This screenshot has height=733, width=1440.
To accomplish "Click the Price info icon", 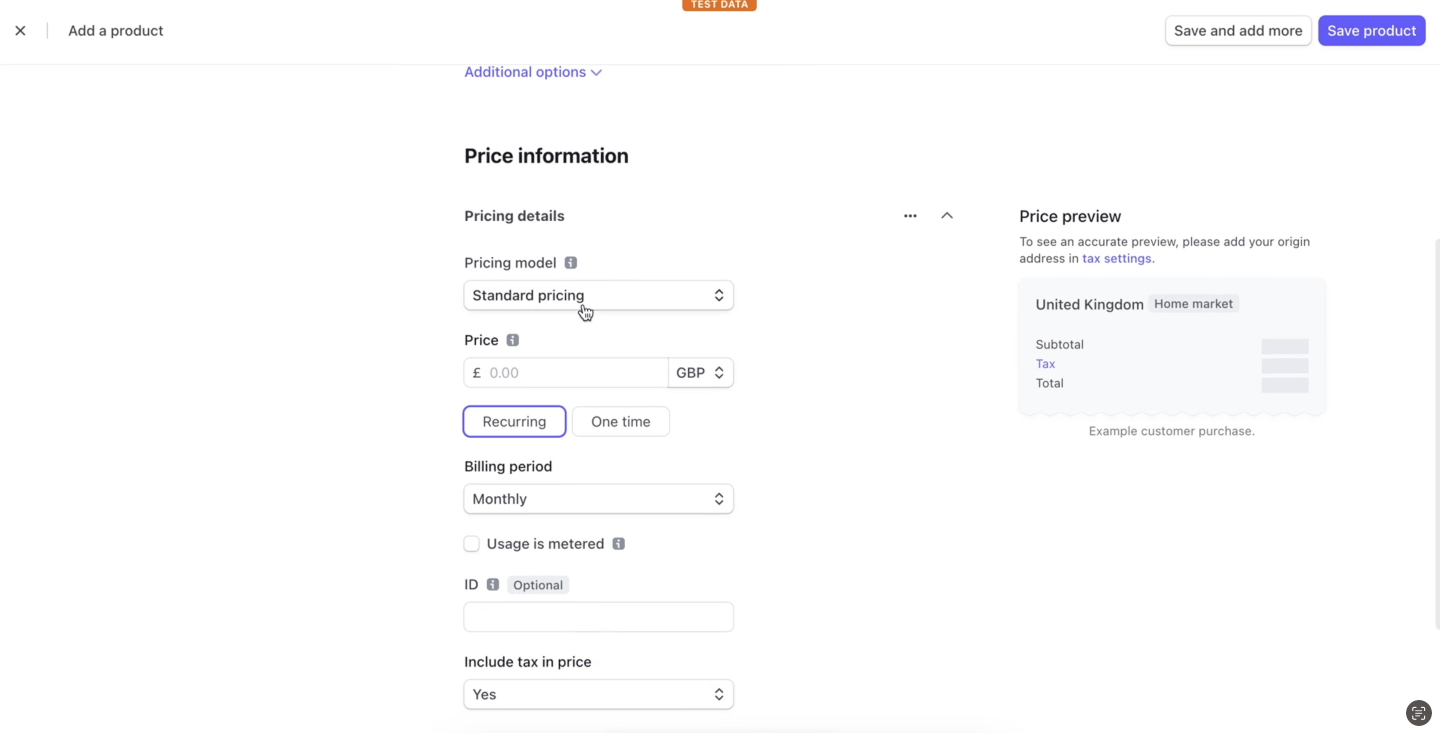I will 512,340.
